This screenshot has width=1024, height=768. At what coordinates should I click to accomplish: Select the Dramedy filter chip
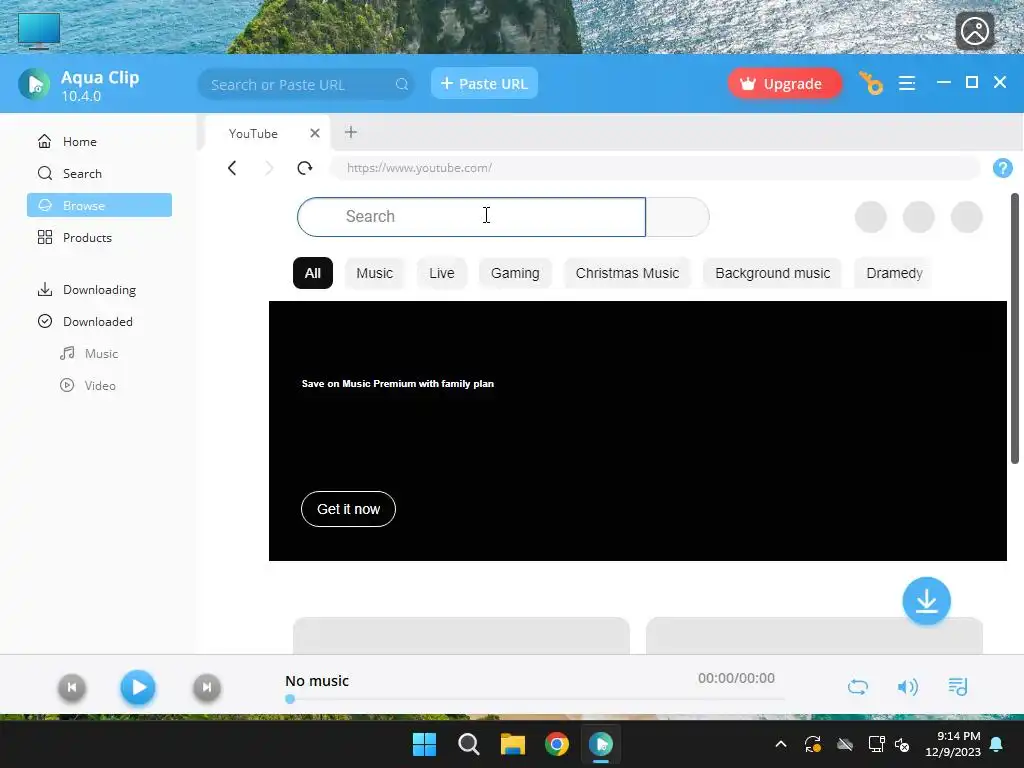894,273
